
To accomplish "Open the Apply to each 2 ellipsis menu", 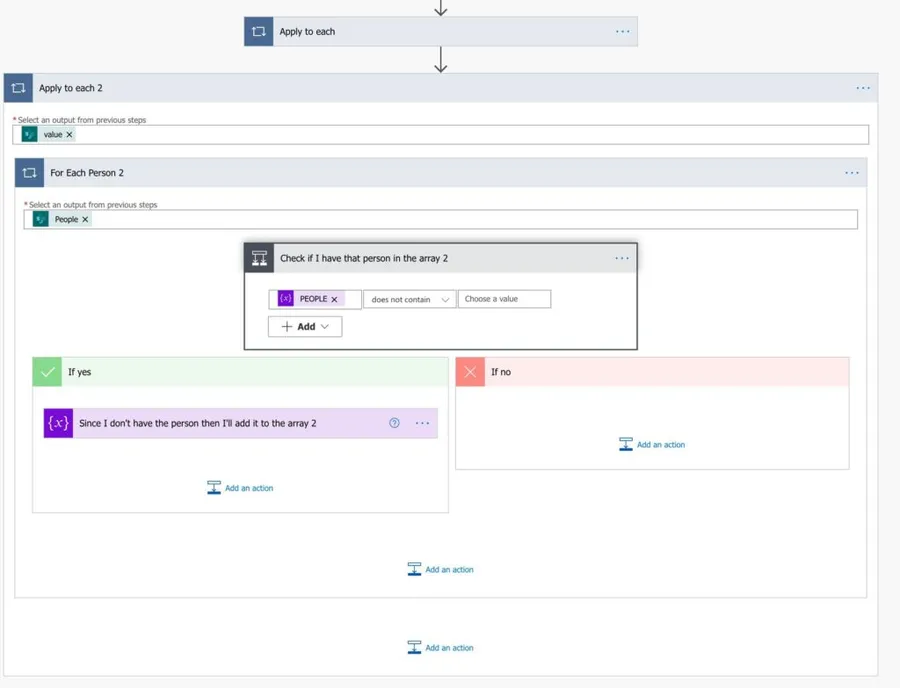I will tap(862, 88).
